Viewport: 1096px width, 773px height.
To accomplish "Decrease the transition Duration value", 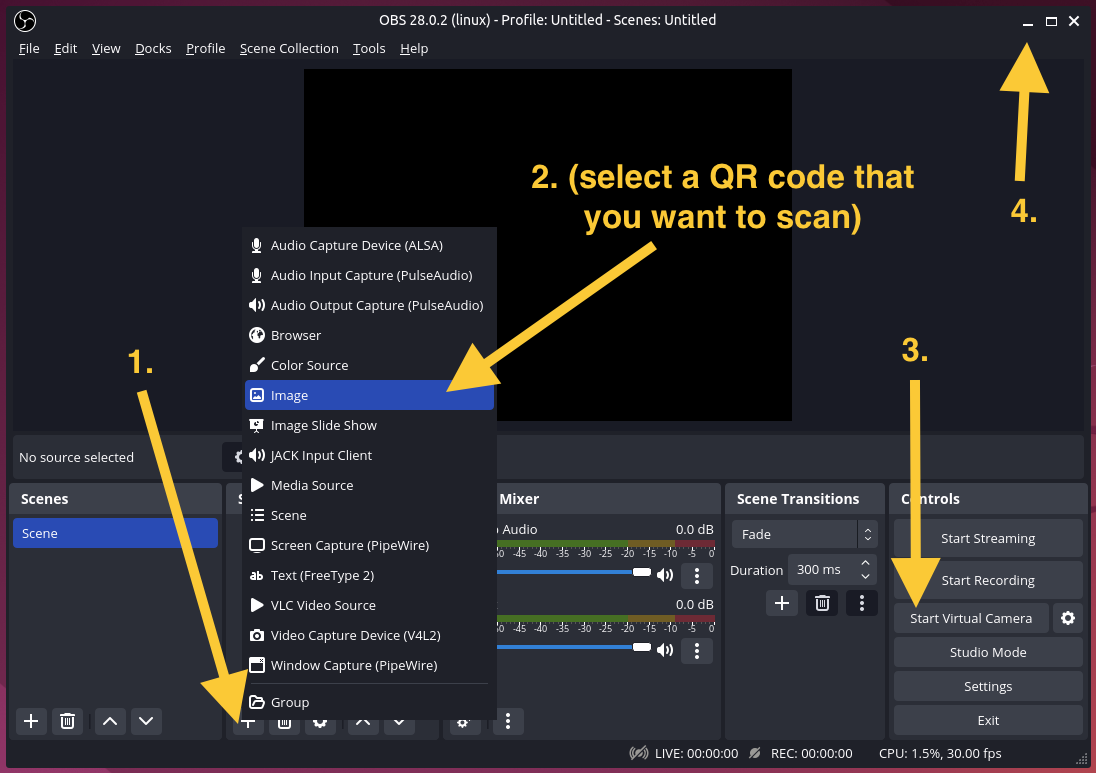I will point(865,577).
